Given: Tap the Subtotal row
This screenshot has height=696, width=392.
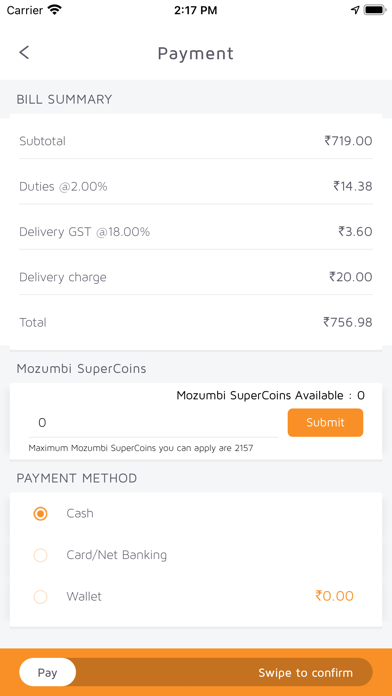Looking at the screenshot, I should click(x=196, y=141).
